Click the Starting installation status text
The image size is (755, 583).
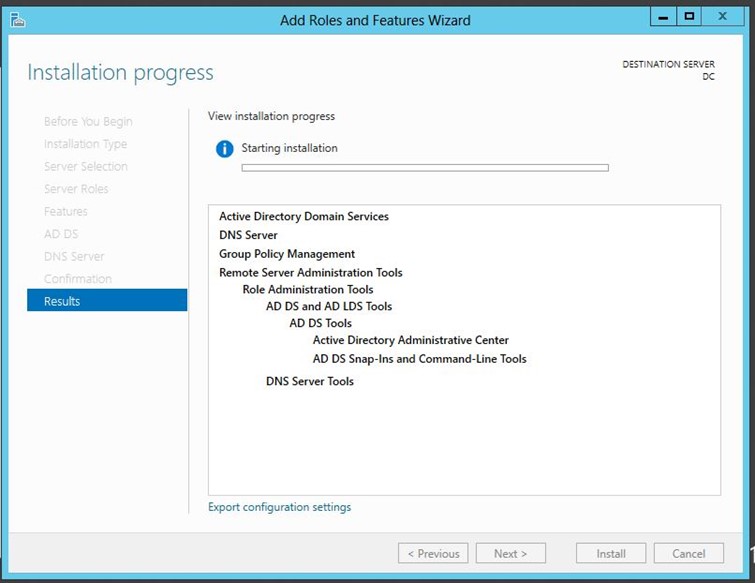[x=289, y=148]
